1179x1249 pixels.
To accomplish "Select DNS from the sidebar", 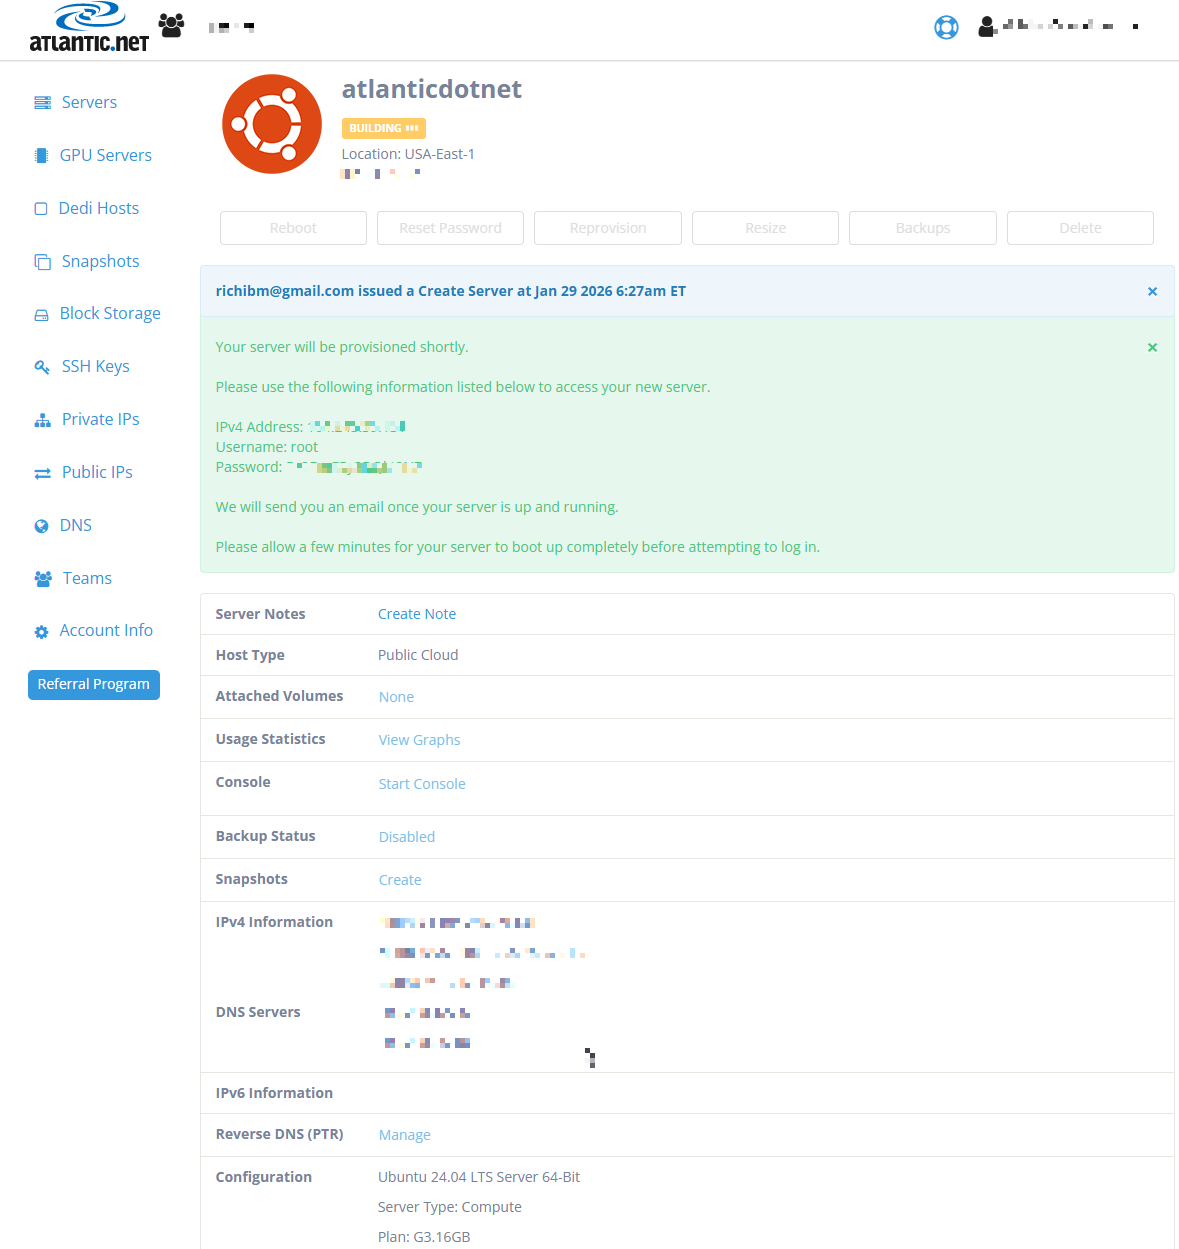I will (x=75, y=525).
